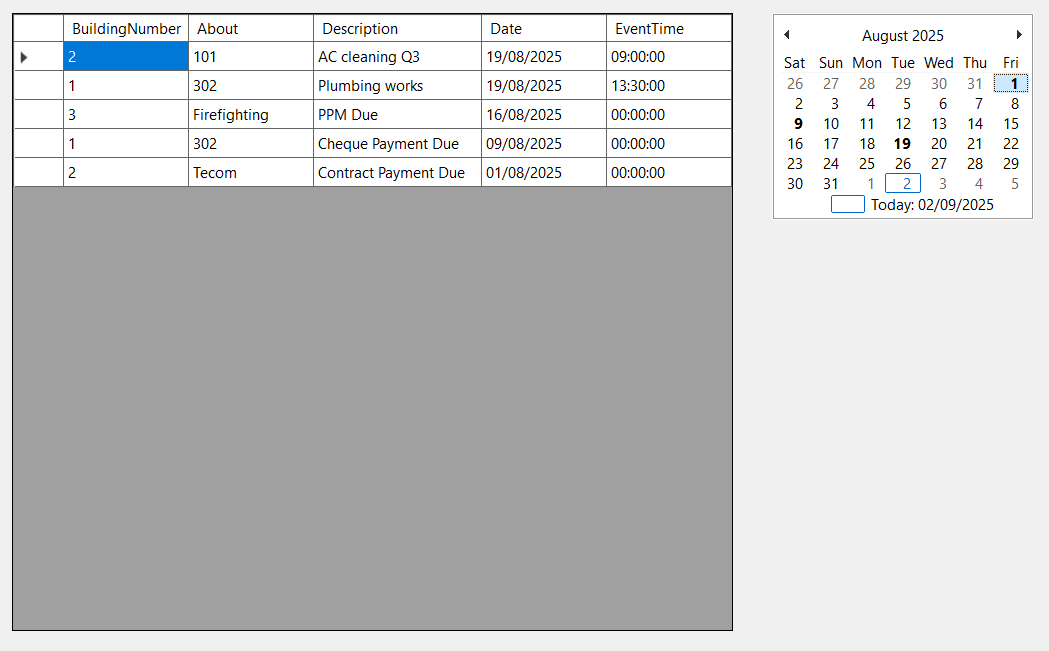Pick September 2 outlined in calendar
Viewport: 1049px width, 651px height.
click(x=903, y=183)
